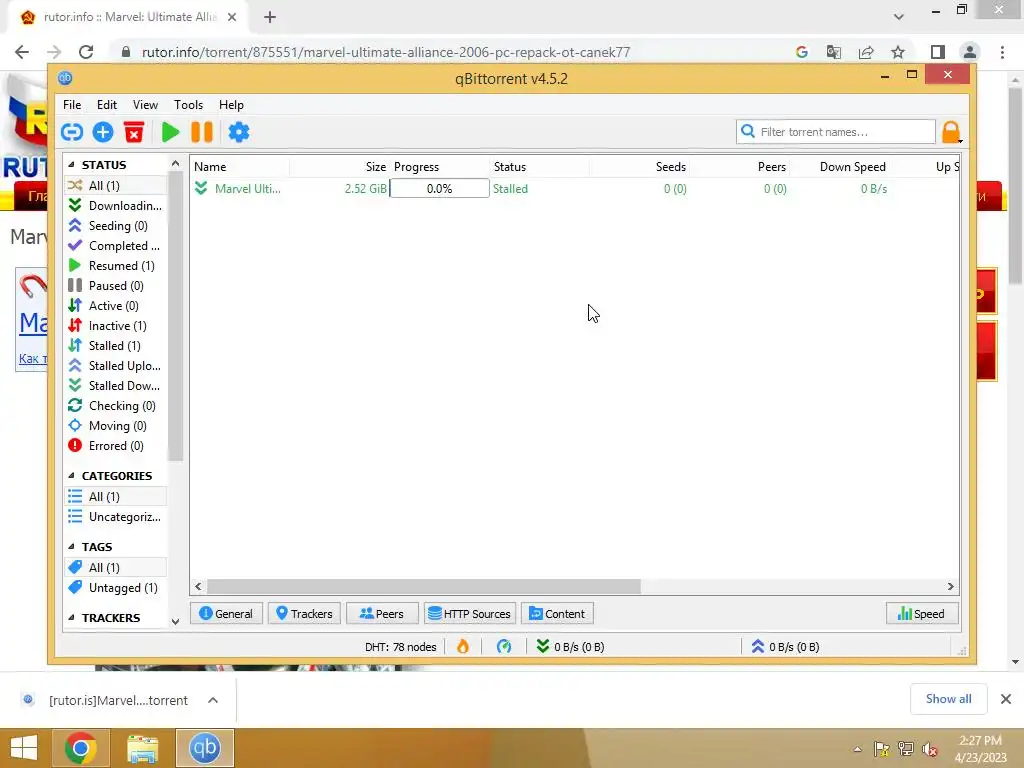Click Show all downloads in Chrome
1024x768 pixels.
point(948,699)
